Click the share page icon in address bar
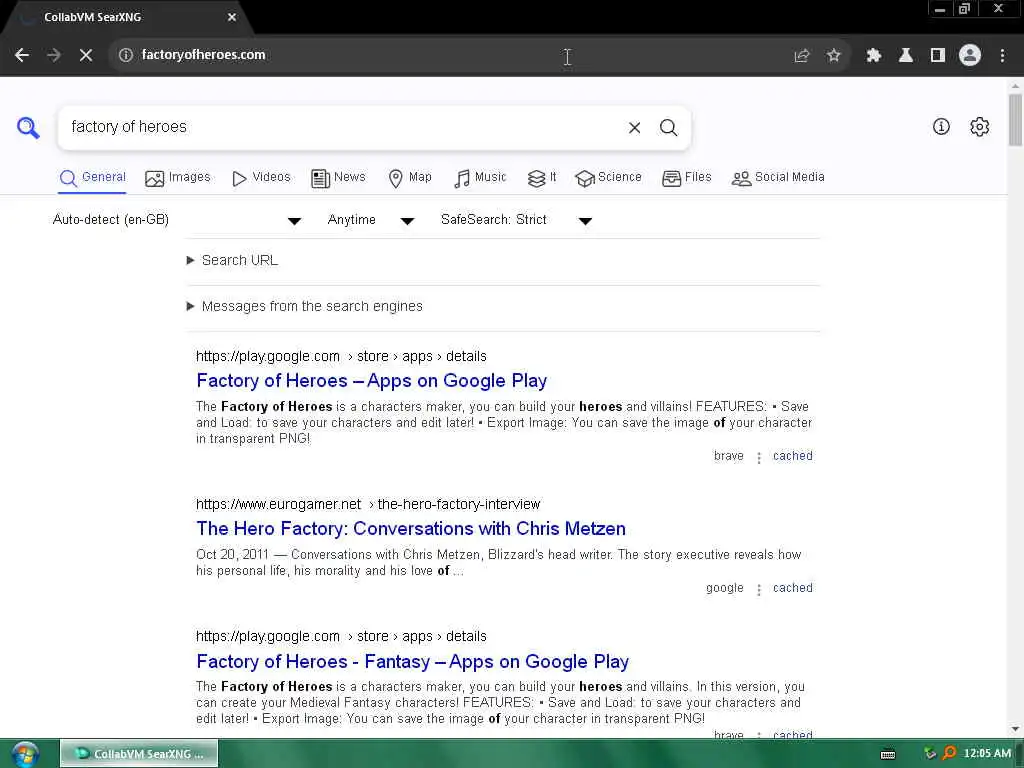 pos(801,56)
